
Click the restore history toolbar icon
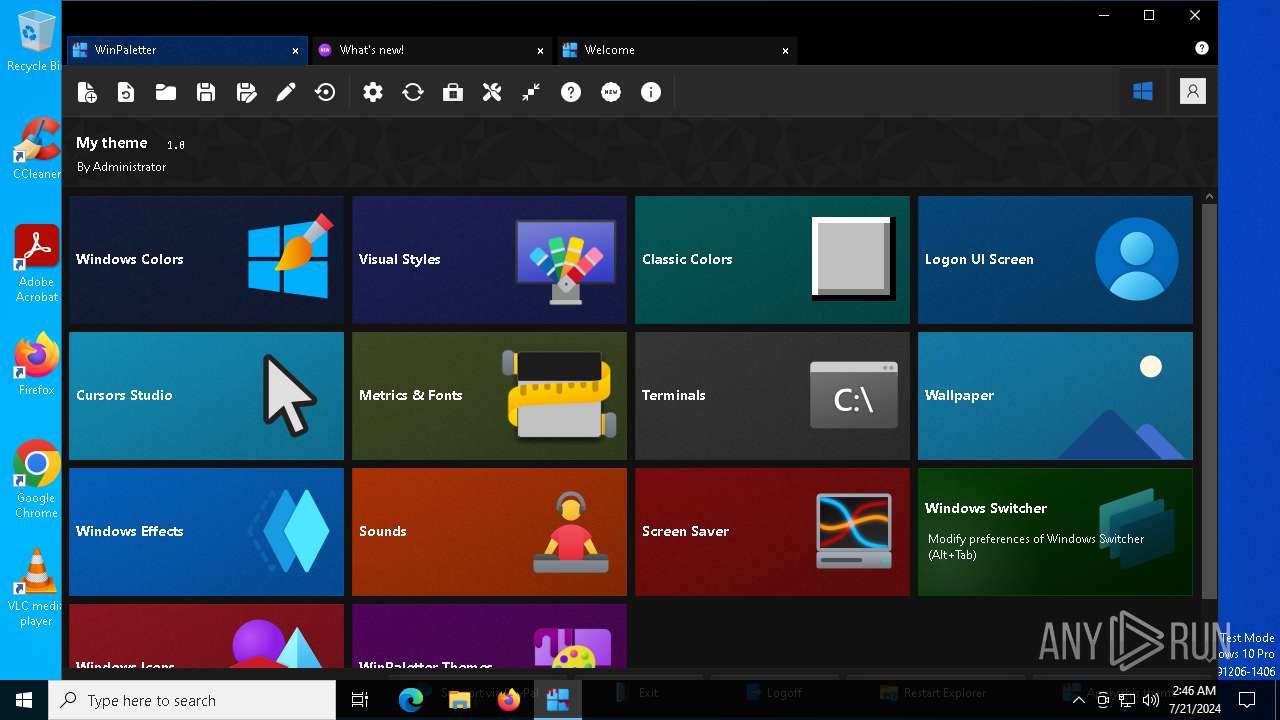325,92
